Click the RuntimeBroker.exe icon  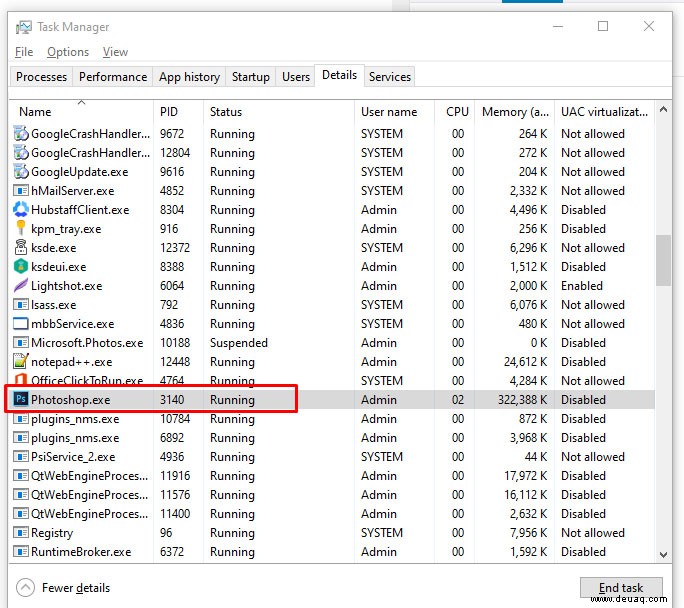(21, 552)
